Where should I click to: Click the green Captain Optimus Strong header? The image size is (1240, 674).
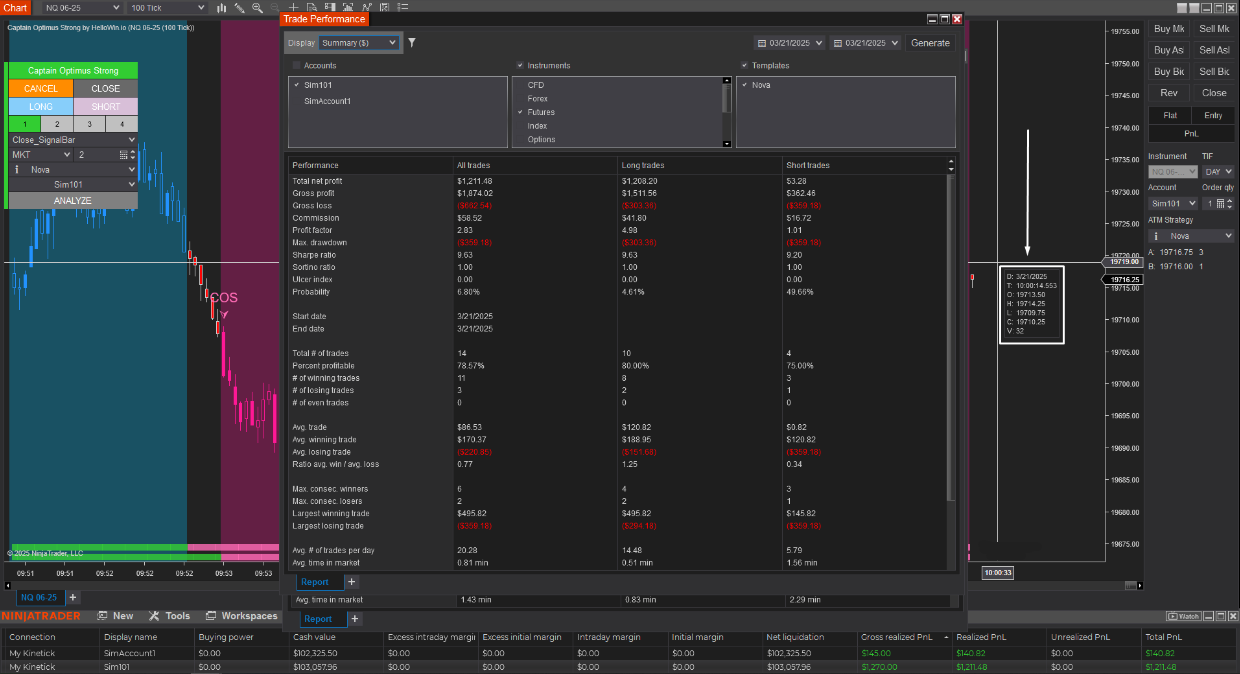73,70
